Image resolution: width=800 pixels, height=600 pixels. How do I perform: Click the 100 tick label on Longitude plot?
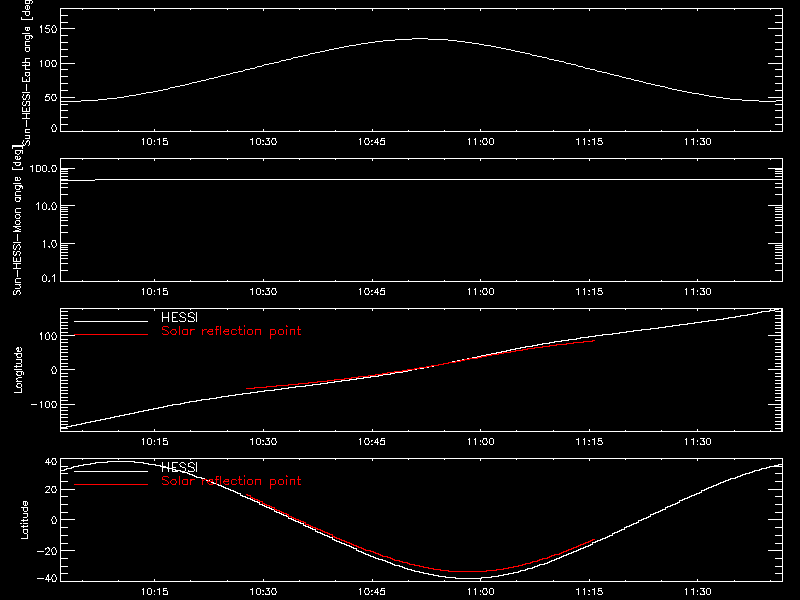[48, 336]
